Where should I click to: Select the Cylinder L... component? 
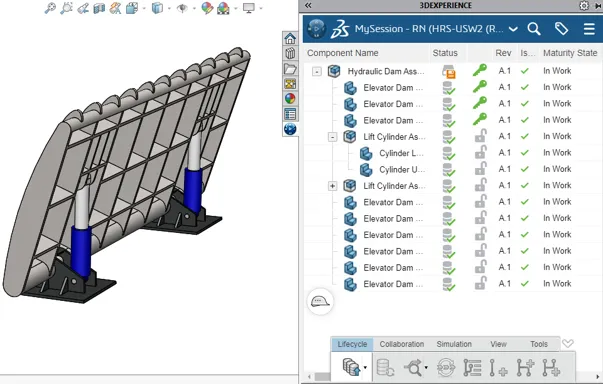(402, 153)
